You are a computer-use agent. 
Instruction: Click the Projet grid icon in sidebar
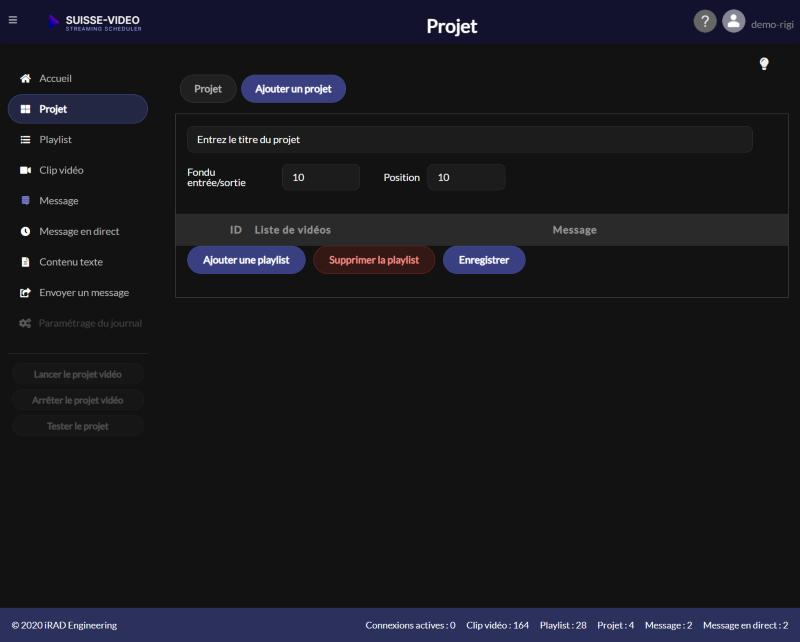[x=25, y=109]
